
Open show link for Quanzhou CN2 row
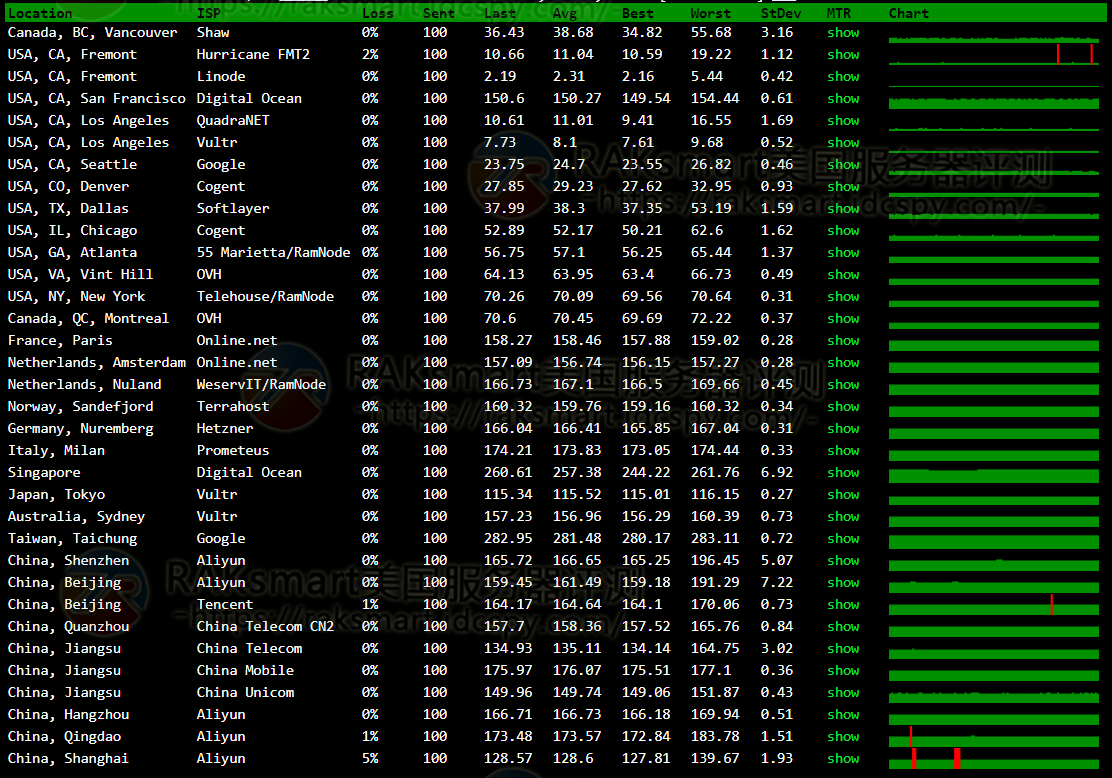pyautogui.click(x=843, y=626)
